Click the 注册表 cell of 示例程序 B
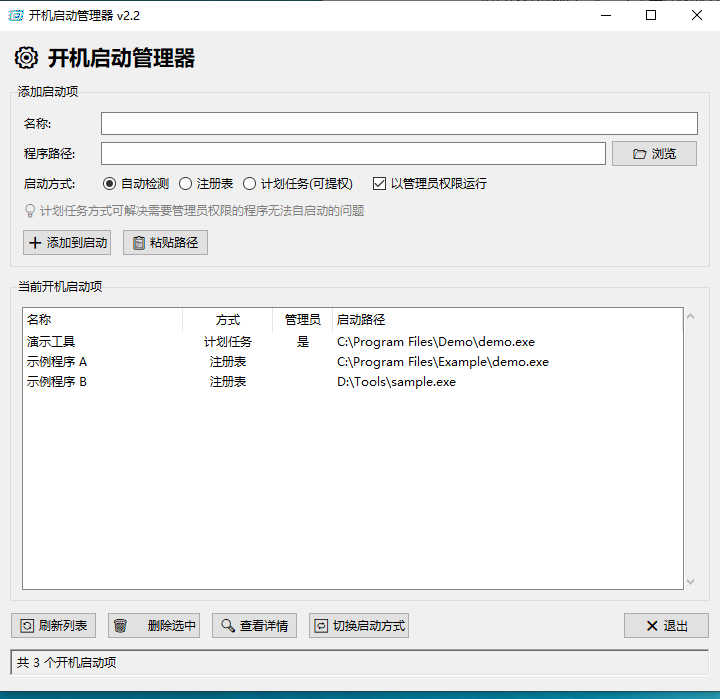This screenshot has width=720, height=699. coord(228,382)
